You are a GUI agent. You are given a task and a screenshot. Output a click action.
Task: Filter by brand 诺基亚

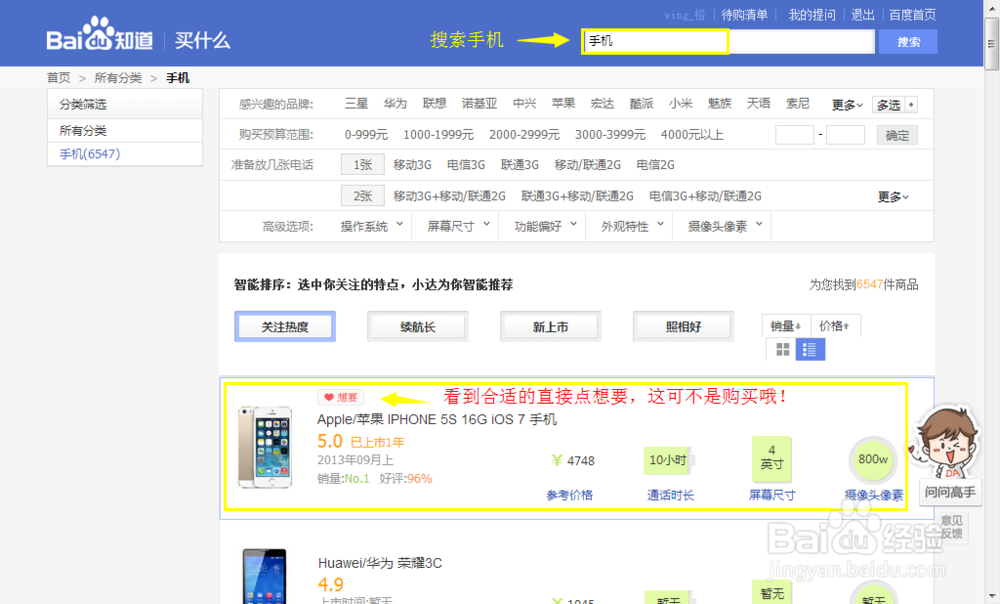[x=479, y=103]
